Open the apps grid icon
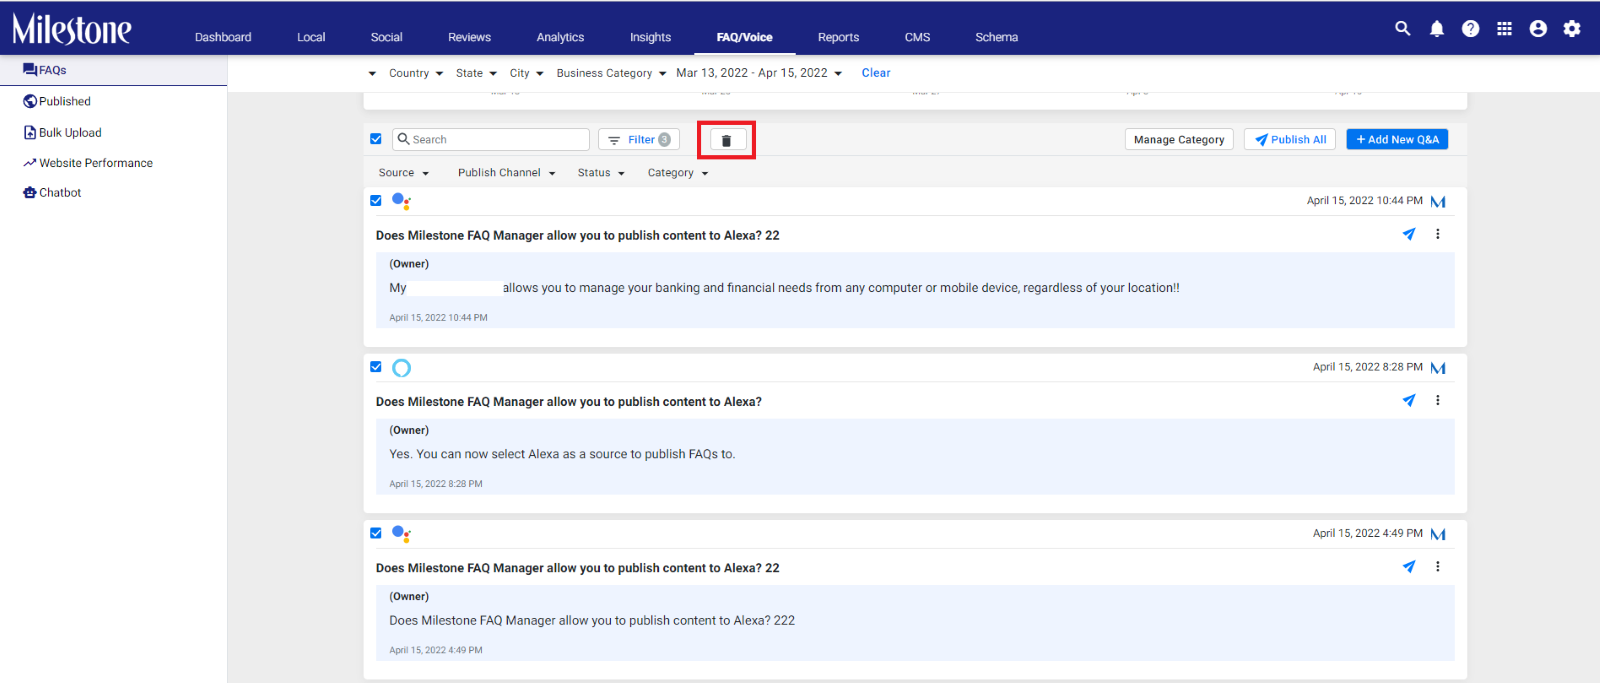Viewport: 1600px width, 683px height. [x=1504, y=29]
